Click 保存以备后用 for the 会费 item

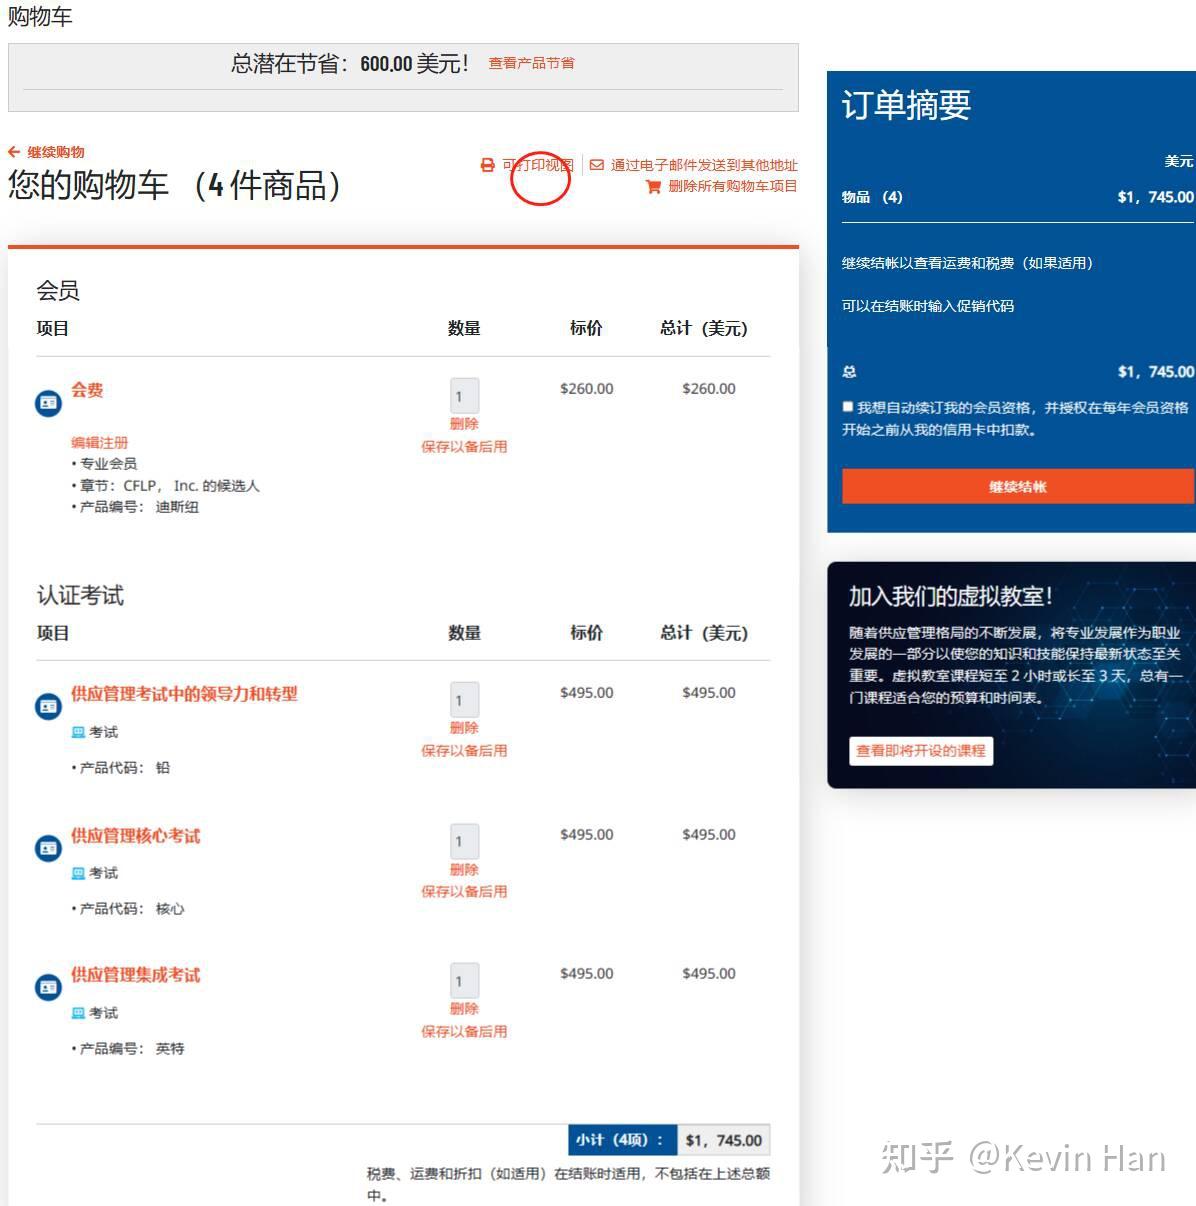(464, 447)
